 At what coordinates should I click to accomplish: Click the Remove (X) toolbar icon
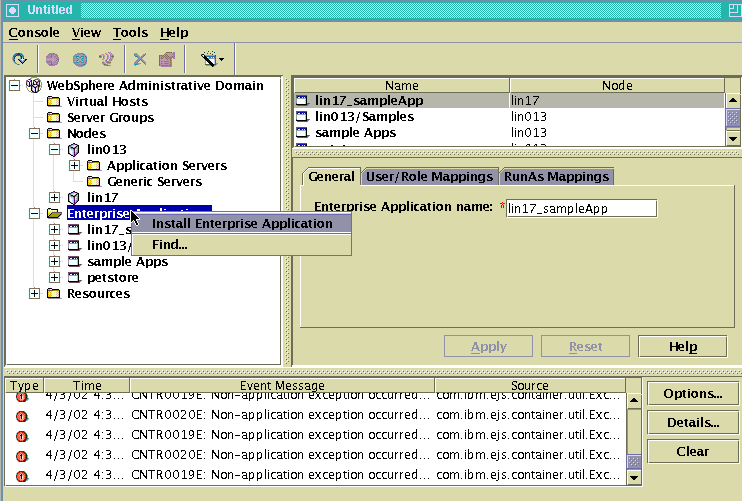(x=140, y=59)
